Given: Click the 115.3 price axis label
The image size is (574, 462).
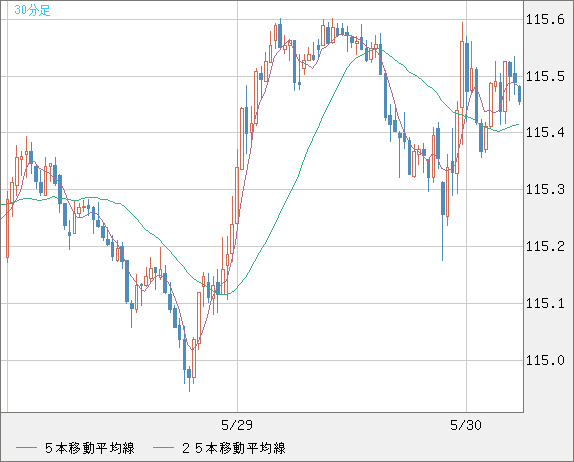Looking at the screenshot, I should pos(545,189).
